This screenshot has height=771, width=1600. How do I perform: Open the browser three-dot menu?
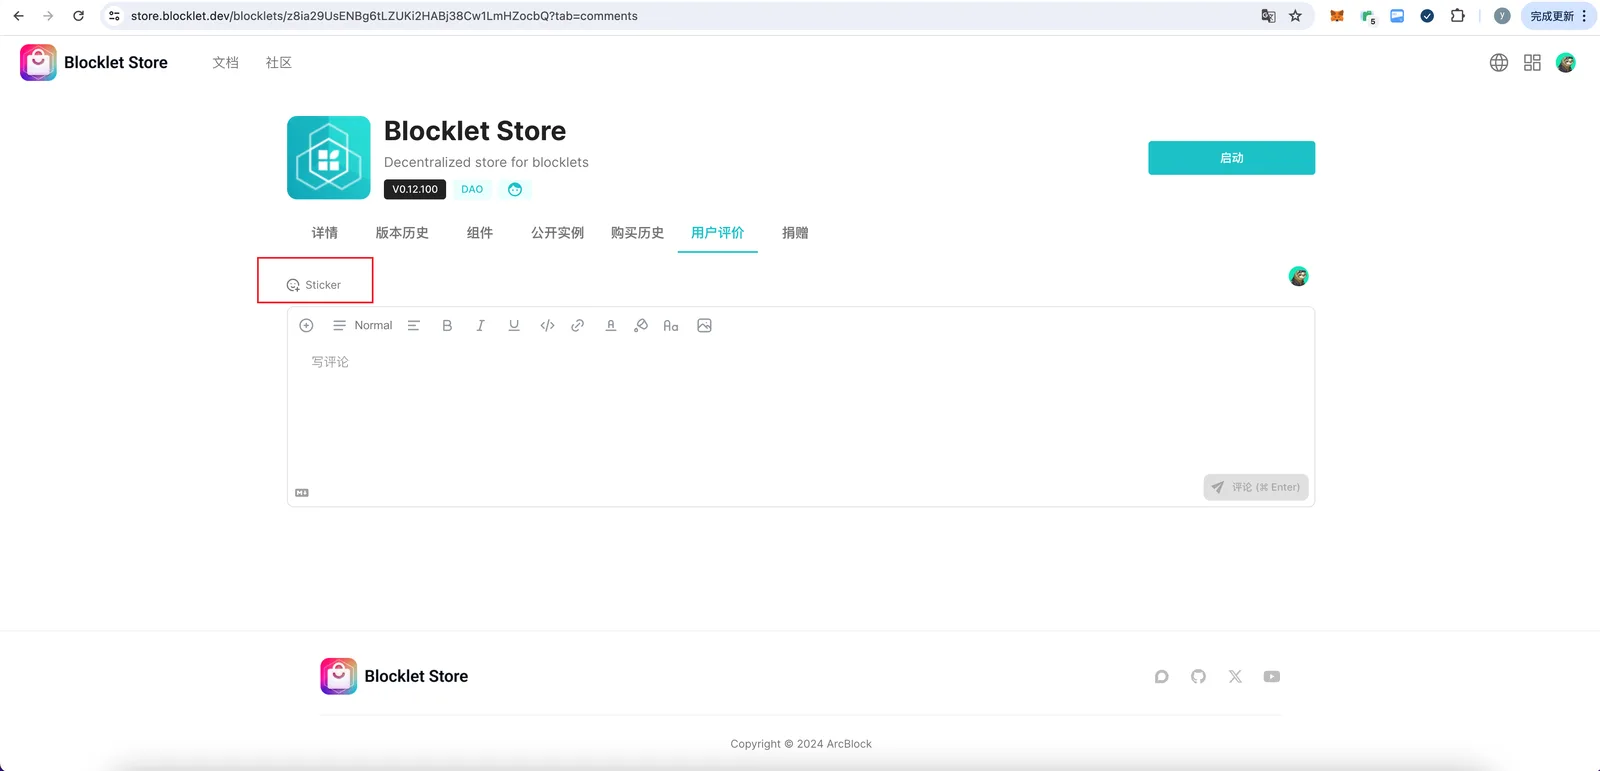point(1585,16)
